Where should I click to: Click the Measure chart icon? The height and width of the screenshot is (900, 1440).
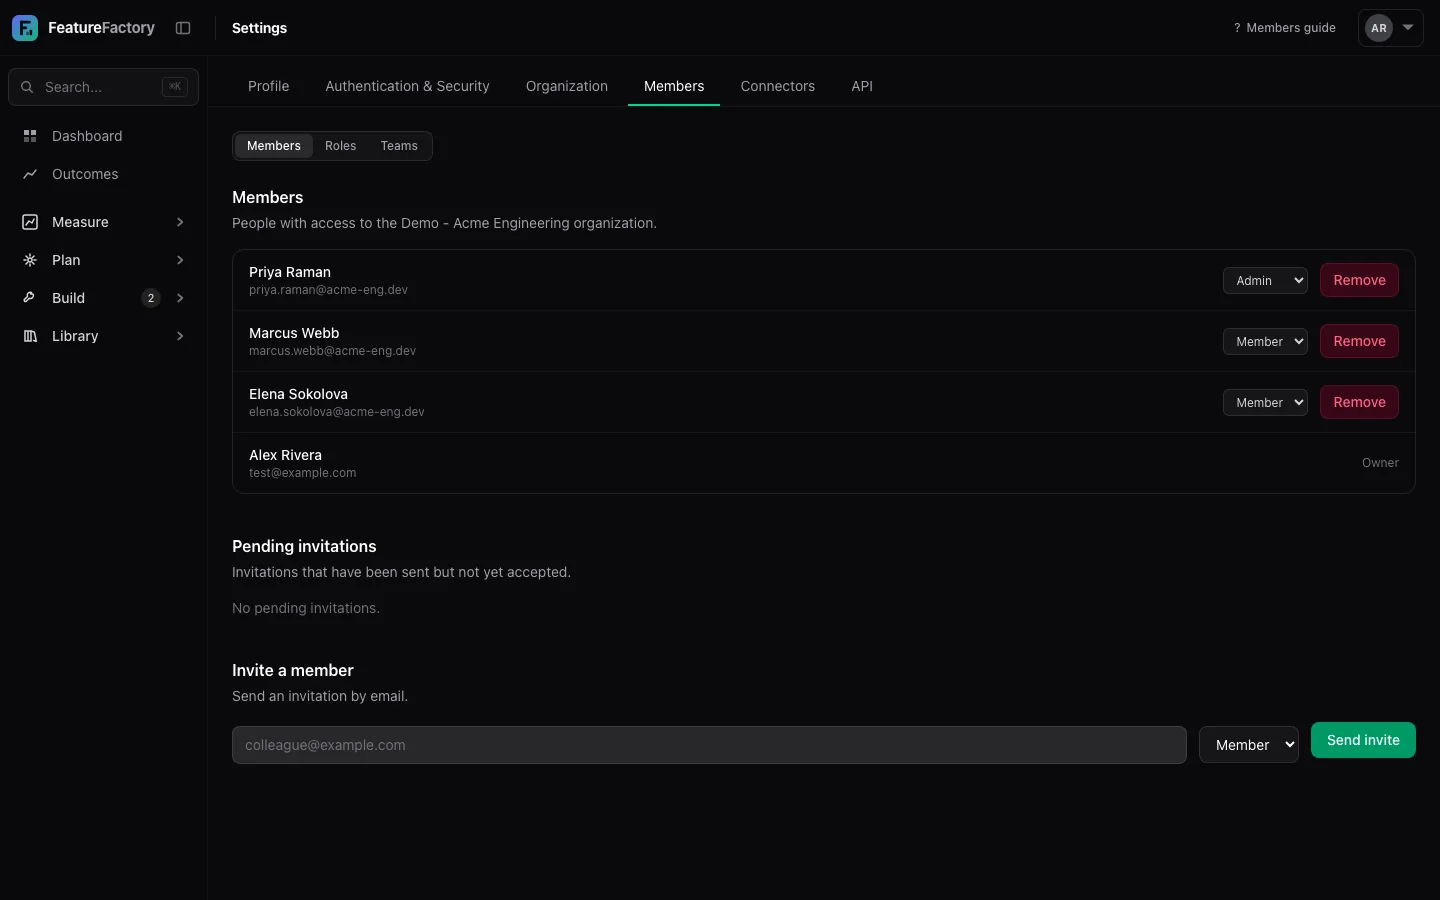point(30,222)
